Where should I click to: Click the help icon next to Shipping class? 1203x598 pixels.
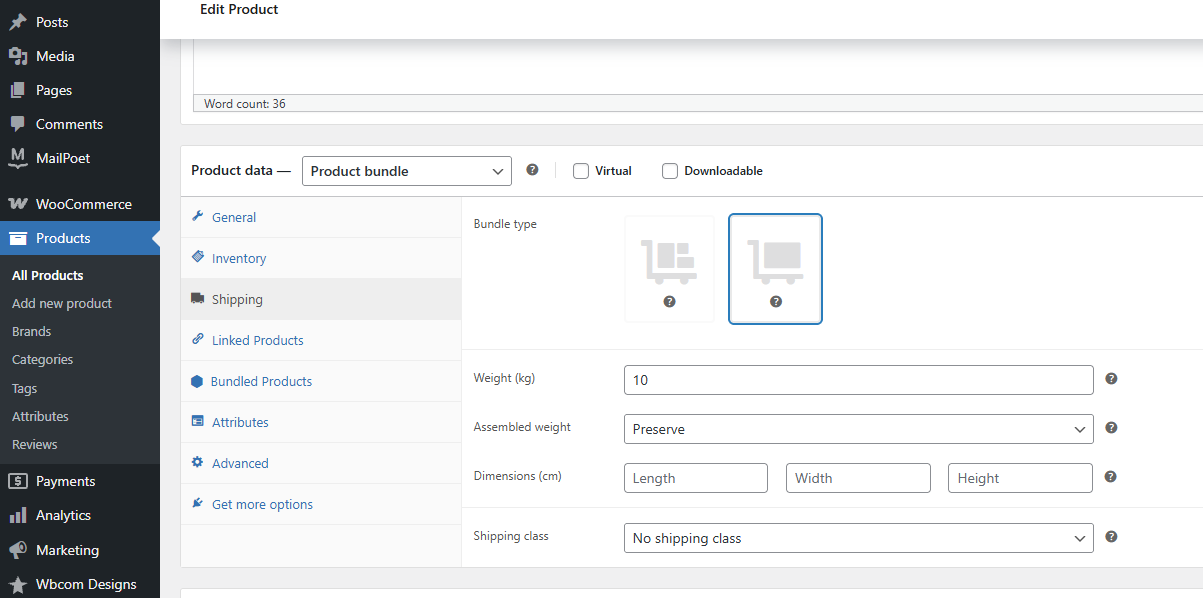coord(1110,537)
